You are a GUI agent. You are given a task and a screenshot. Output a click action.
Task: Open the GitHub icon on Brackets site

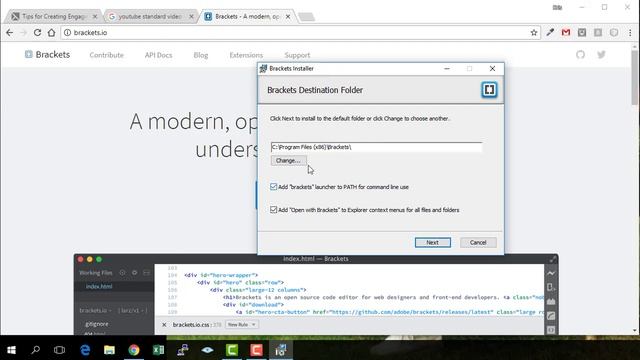(580, 55)
